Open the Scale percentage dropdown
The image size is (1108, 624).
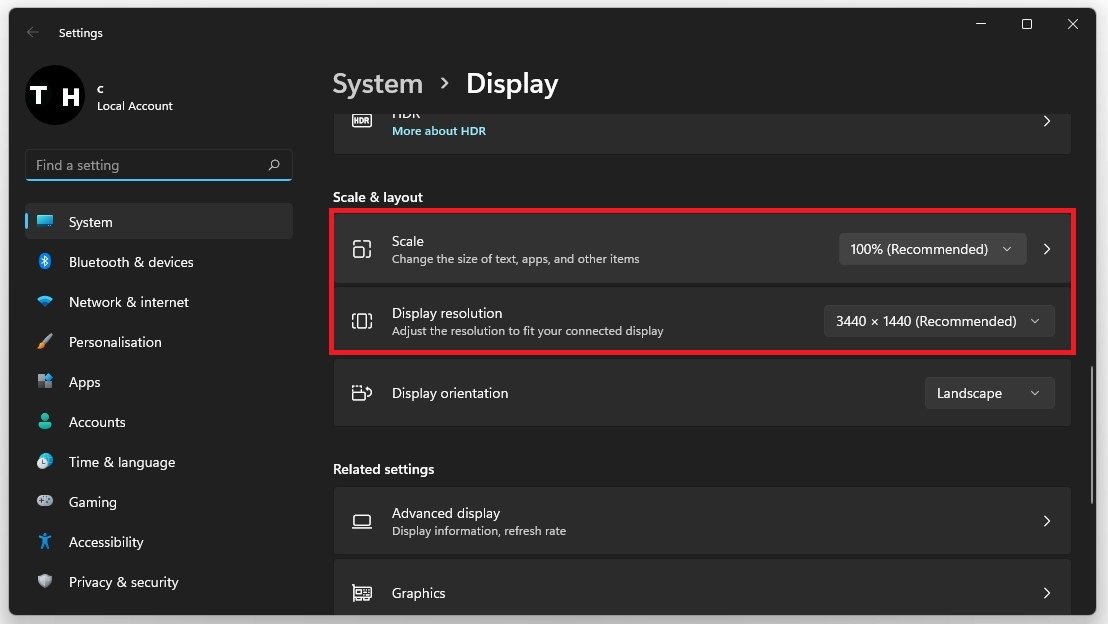point(932,249)
